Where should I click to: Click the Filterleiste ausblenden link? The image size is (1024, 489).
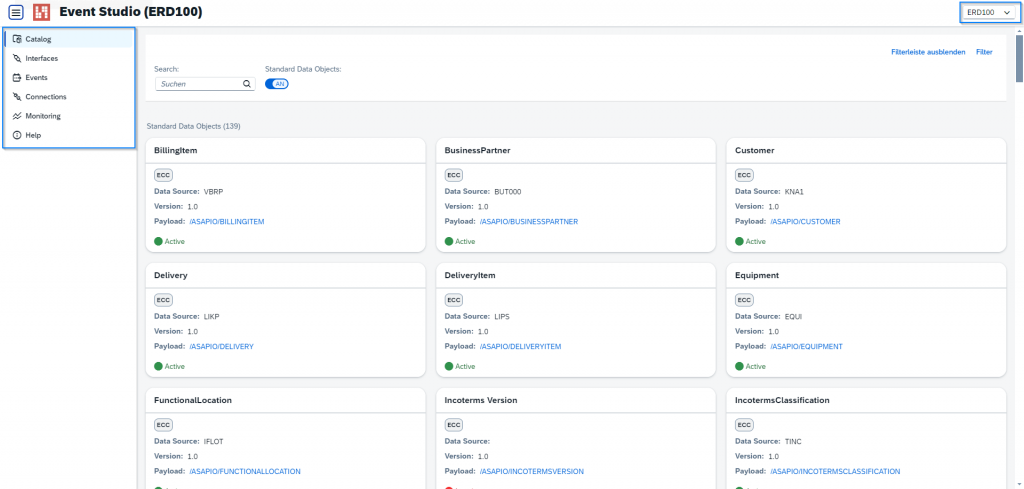coord(926,51)
